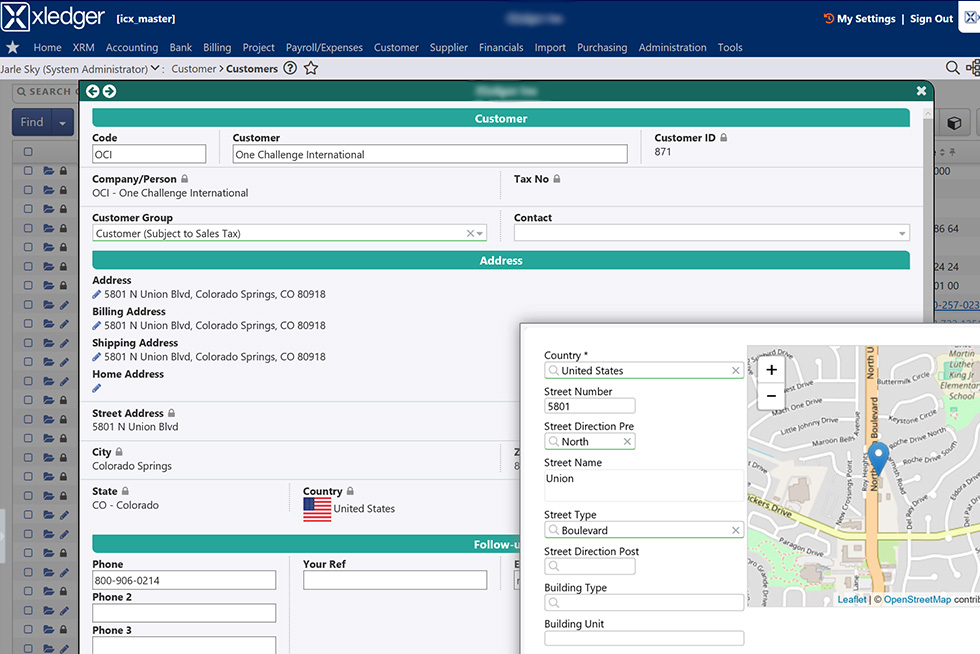The height and width of the screenshot is (654, 980).
Task: Clear the Street Direction Pre value
Action: click(x=628, y=441)
